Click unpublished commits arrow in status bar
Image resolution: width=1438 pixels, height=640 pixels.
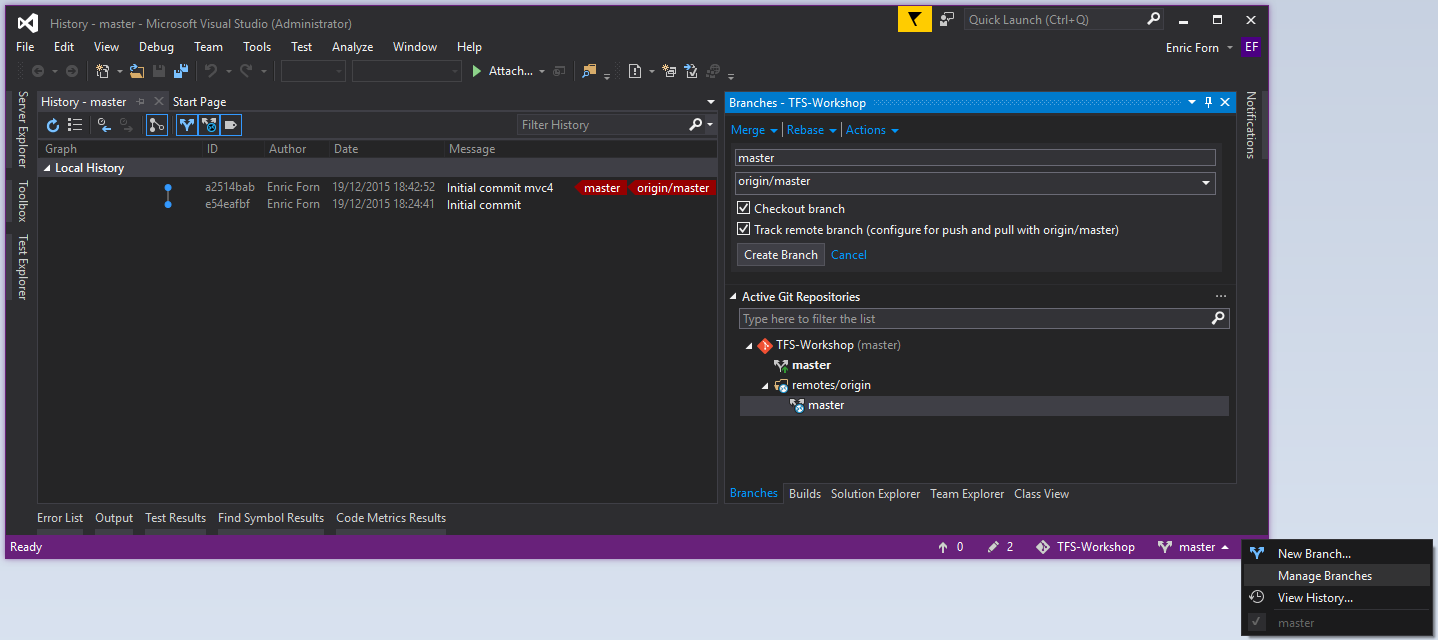point(942,547)
